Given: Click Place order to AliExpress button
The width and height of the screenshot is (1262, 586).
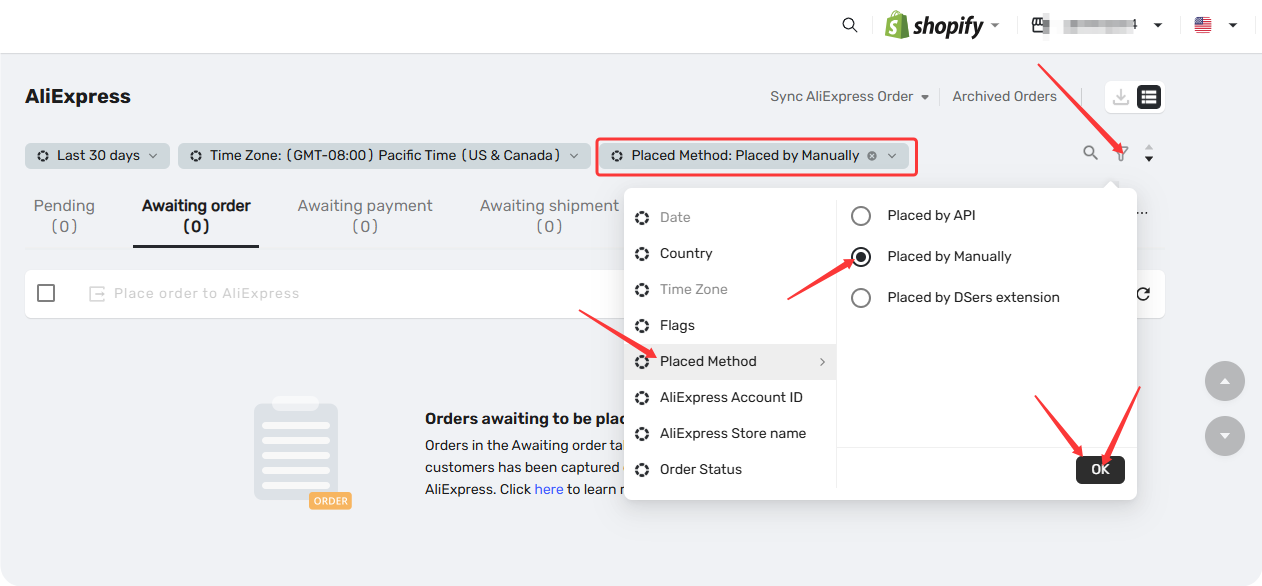Looking at the screenshot, I should click(194, 294).
